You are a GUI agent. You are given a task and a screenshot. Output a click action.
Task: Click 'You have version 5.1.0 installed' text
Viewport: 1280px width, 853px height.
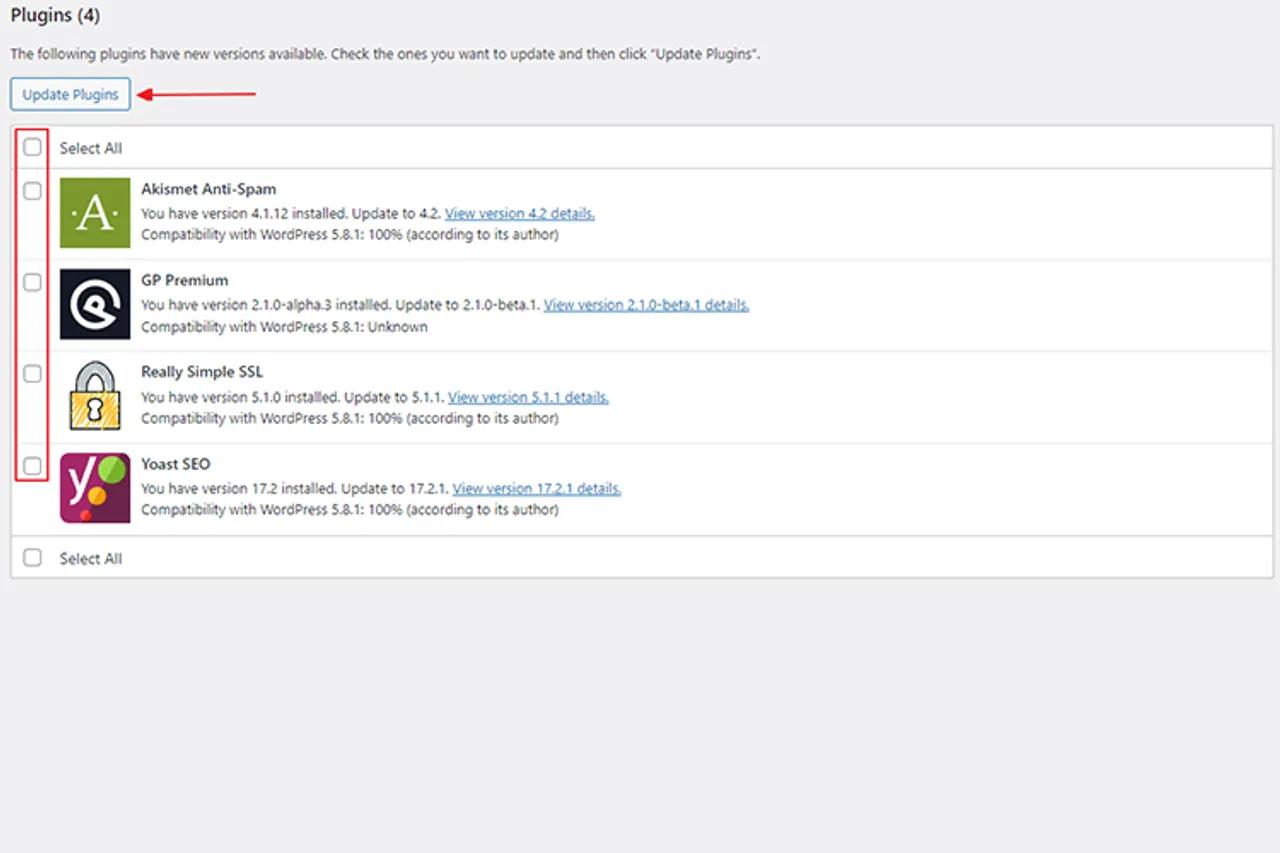pyautogui.click(x=241, y=397)
